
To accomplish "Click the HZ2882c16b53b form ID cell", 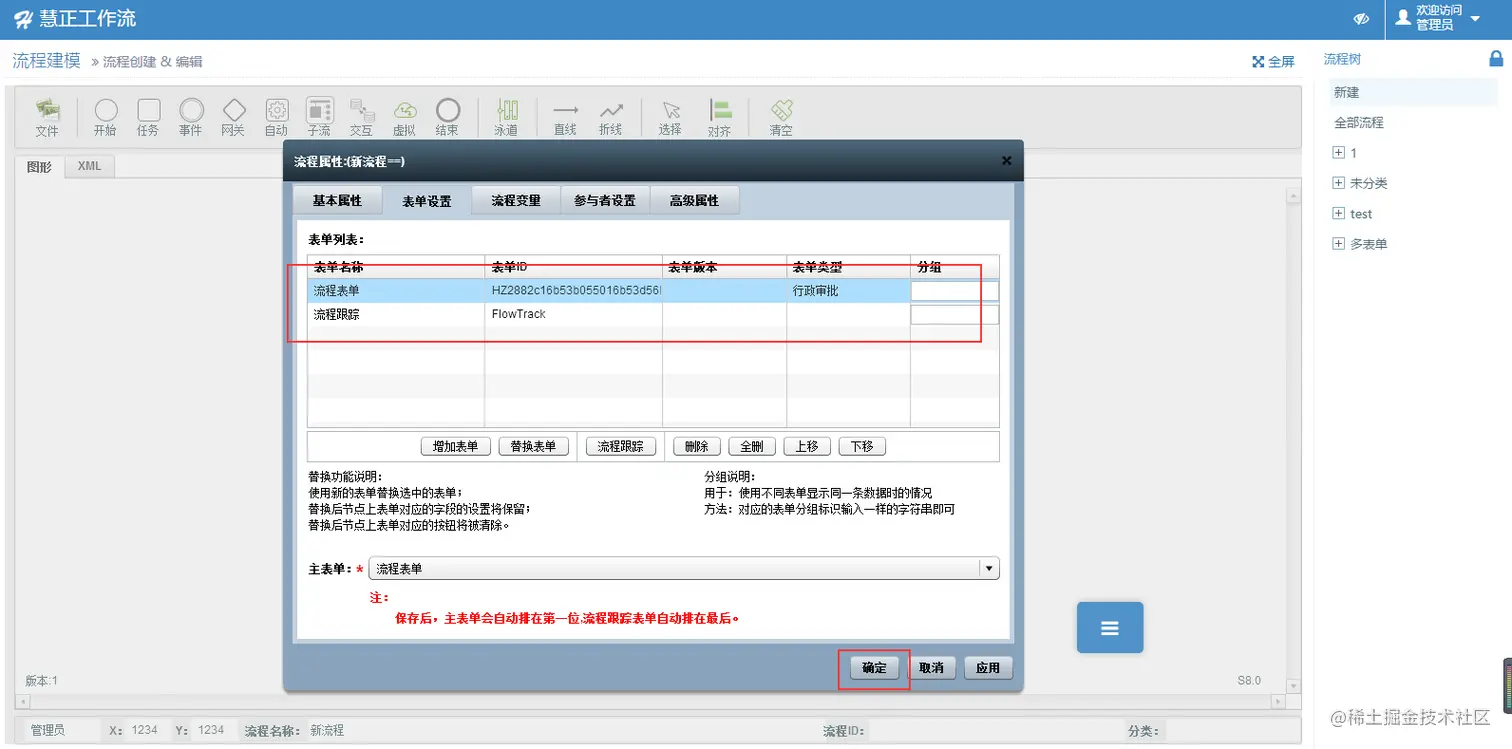I will point(574,291).
